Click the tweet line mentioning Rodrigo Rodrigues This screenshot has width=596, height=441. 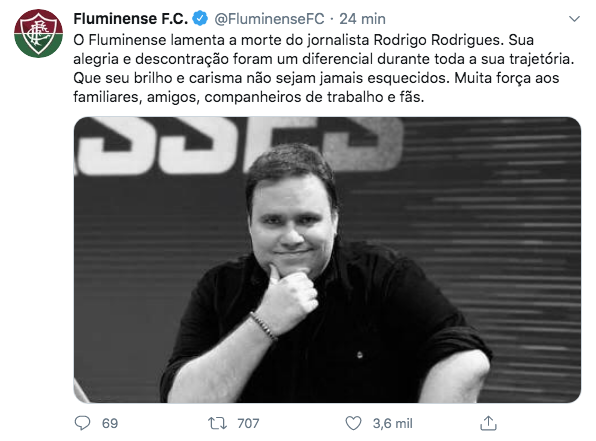point(303,40)
